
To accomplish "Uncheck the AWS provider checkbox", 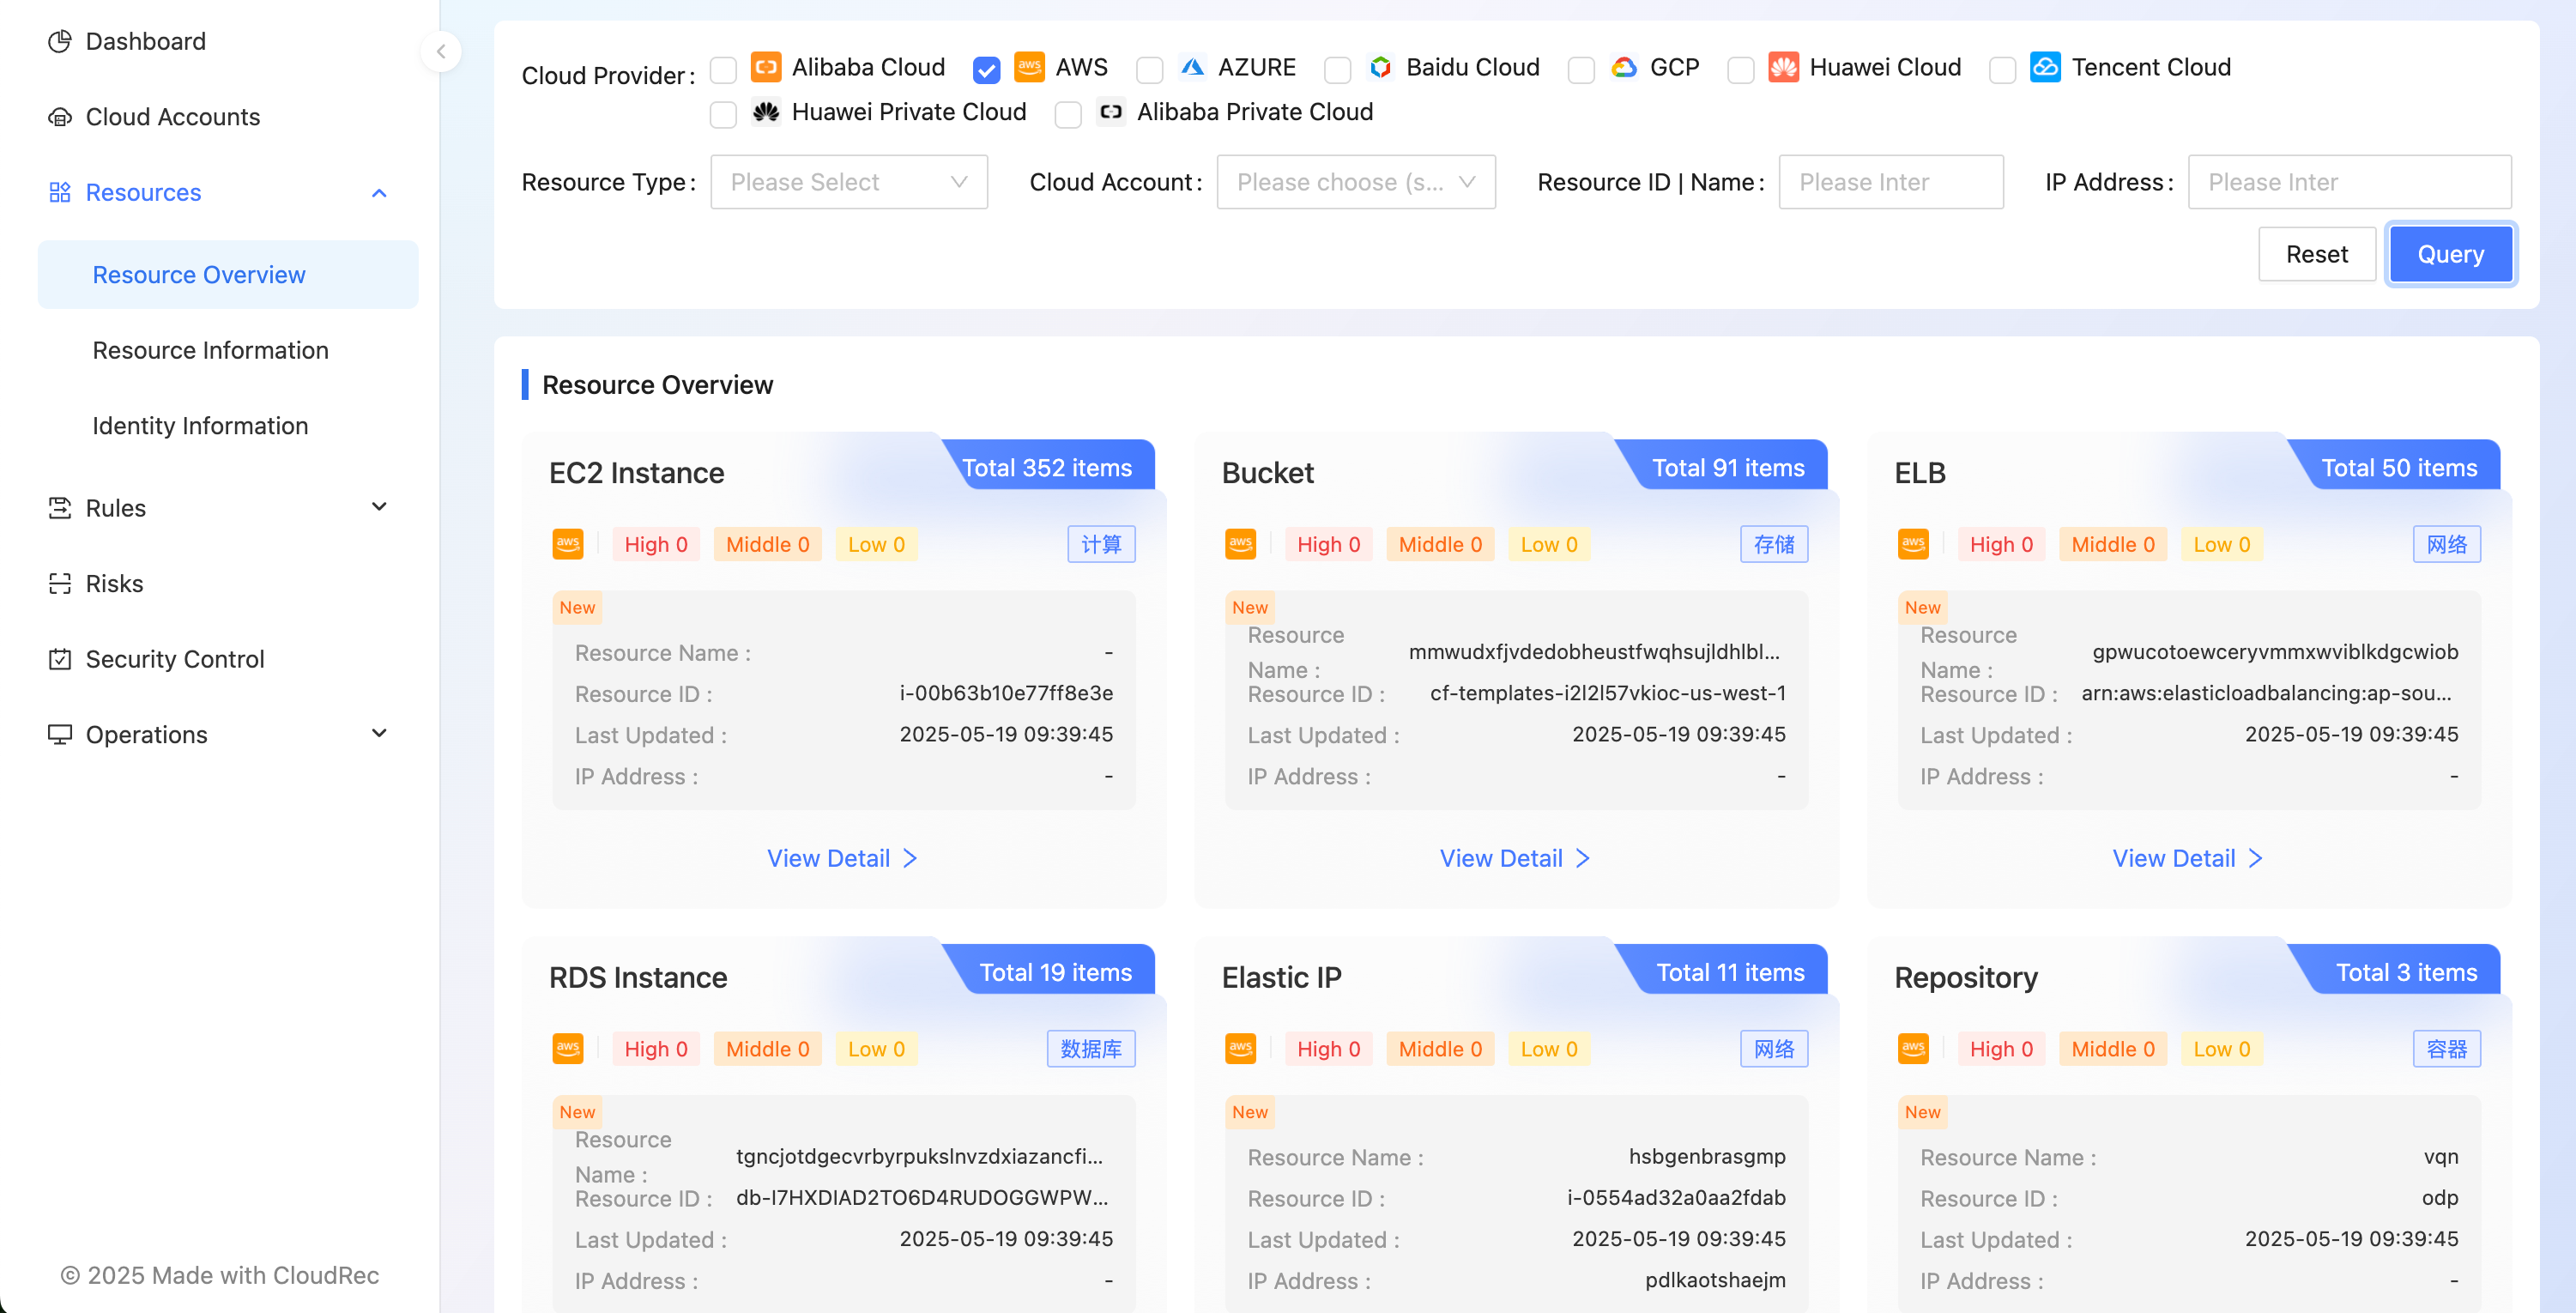I will coord(986,70).
